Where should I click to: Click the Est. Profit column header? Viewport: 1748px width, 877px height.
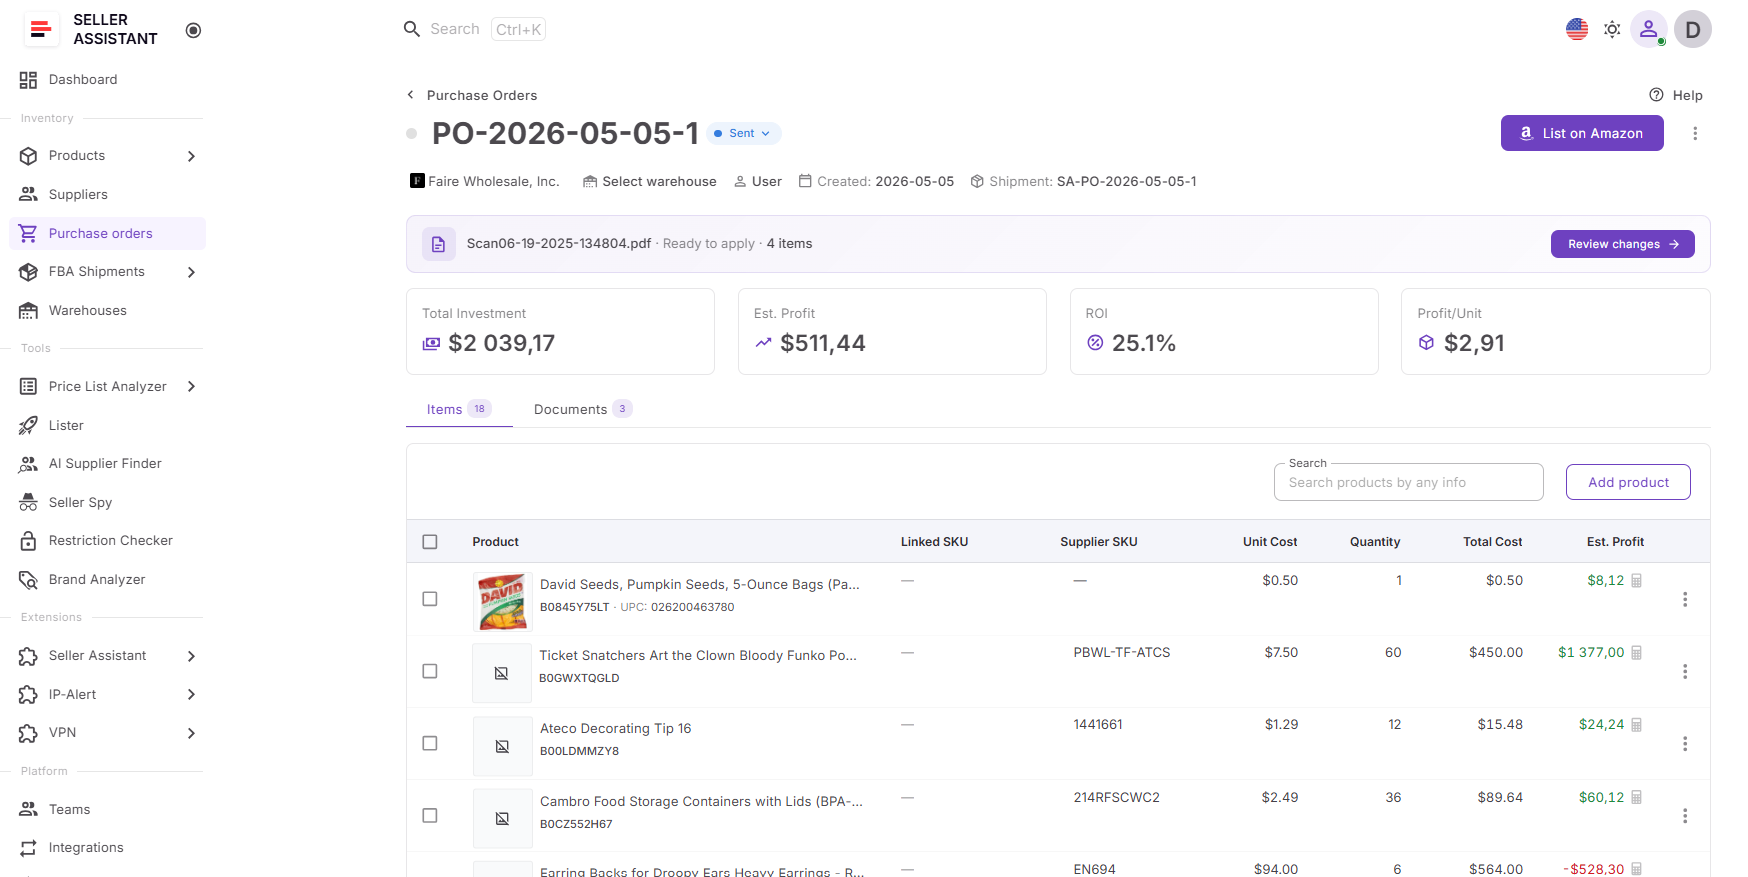[x=1615, y=542]
